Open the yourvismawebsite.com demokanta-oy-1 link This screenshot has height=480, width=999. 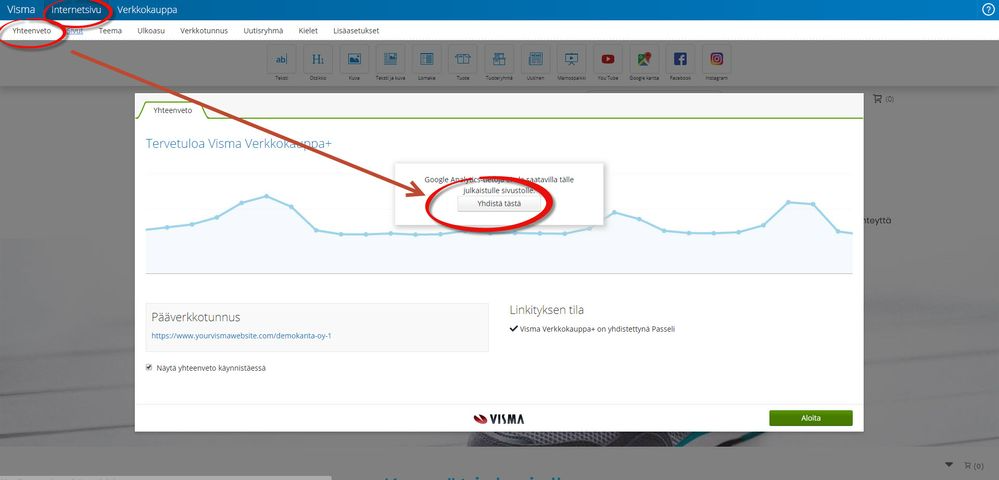(x=241, y=335)
